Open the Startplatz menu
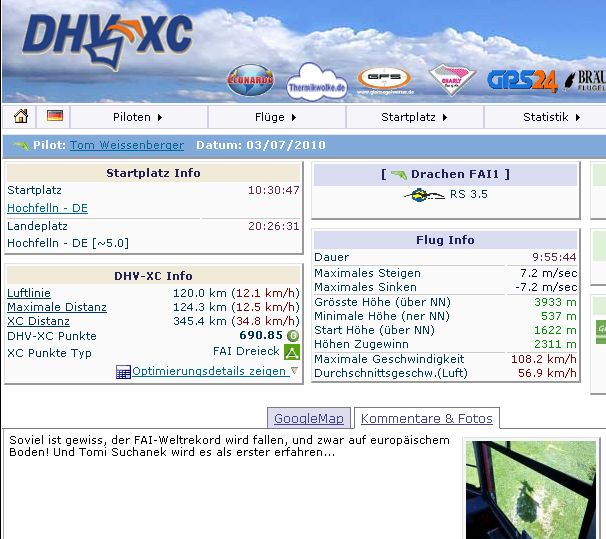Screen dimensions: 606x539 (414, 117)
